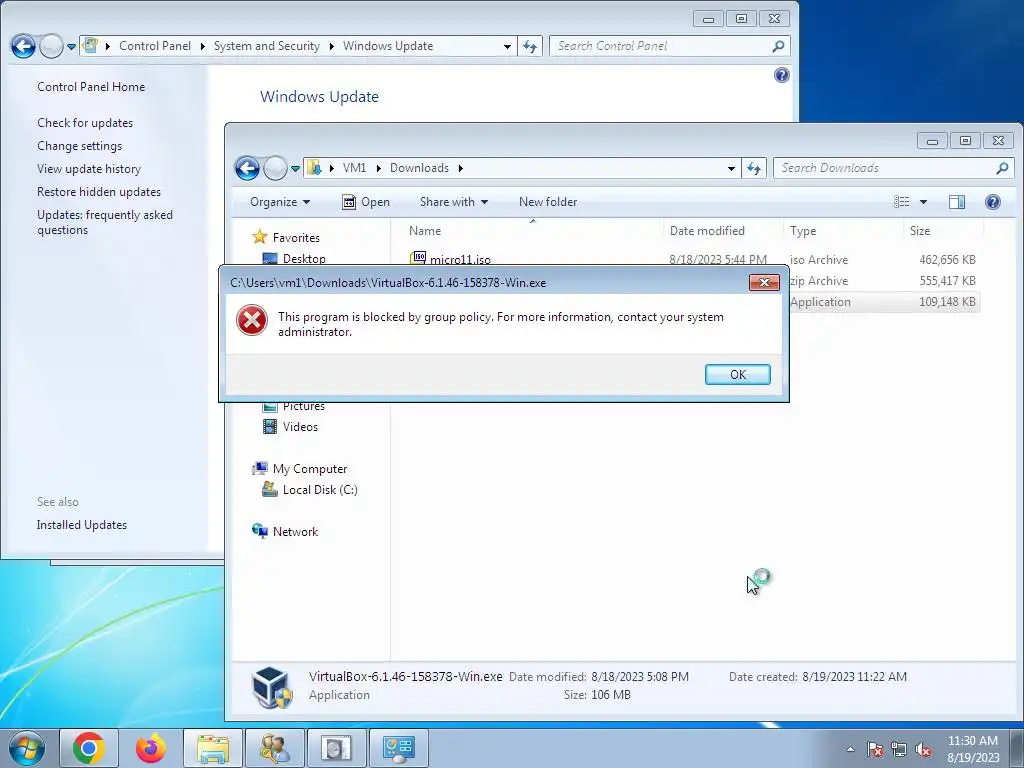Open Pictures library in navigation pane
Viewport: 1024px width, 768px height.
click(x=304, y=406)
